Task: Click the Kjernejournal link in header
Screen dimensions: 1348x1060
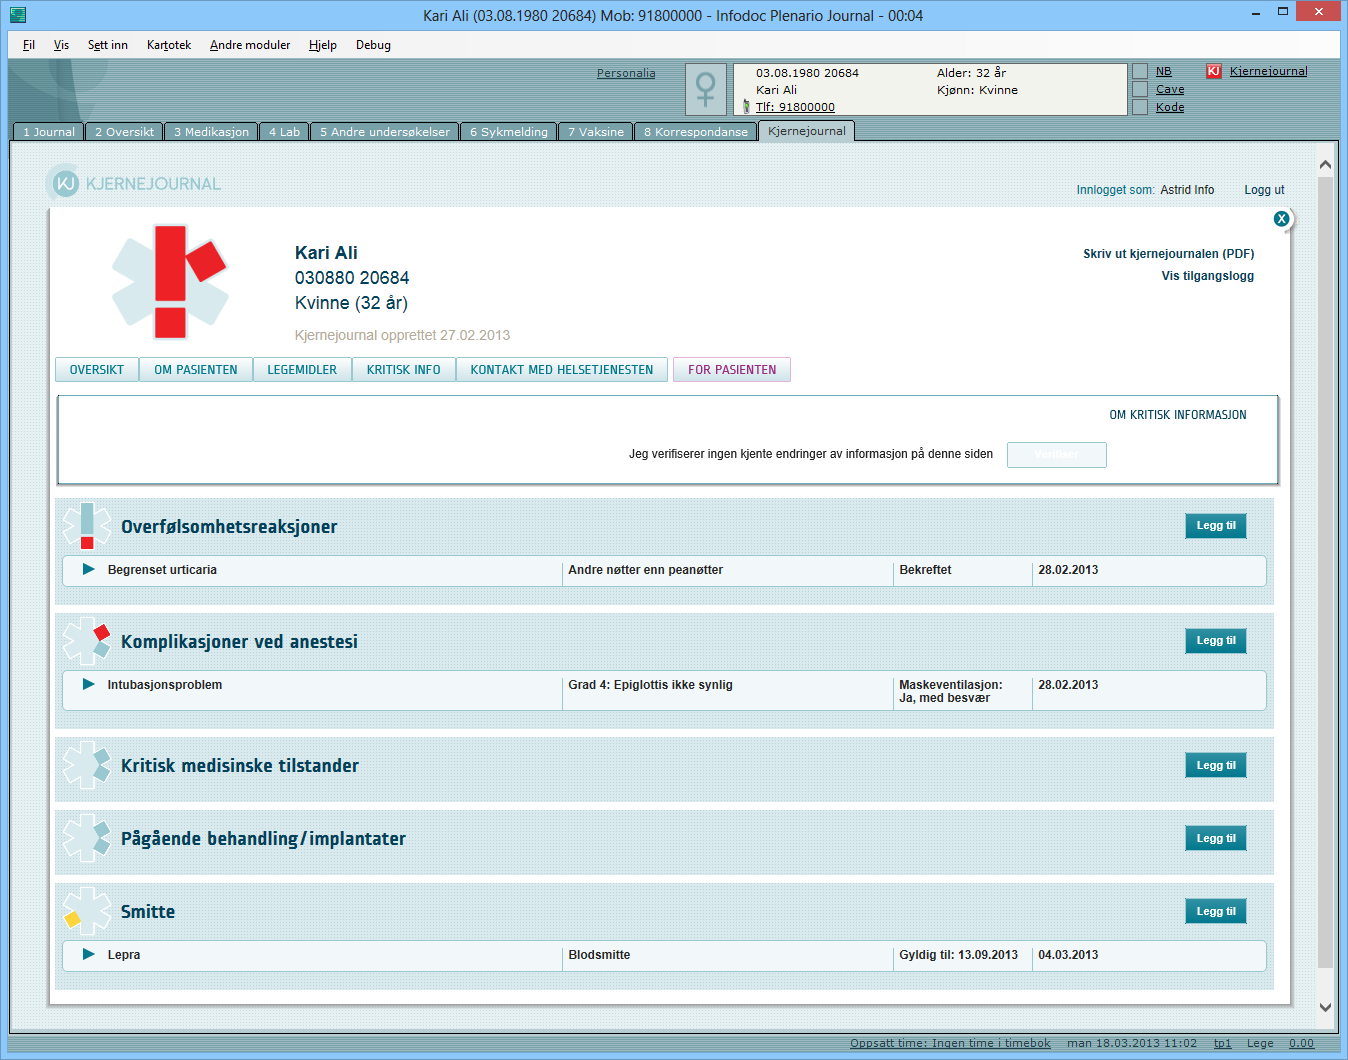Action: coord(1268,71)
